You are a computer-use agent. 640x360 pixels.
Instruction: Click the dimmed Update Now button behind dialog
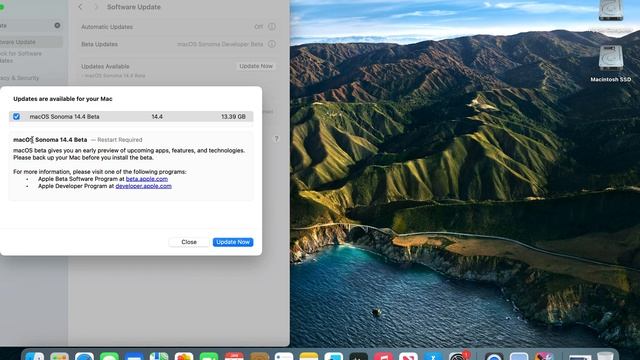click(256, 66)
